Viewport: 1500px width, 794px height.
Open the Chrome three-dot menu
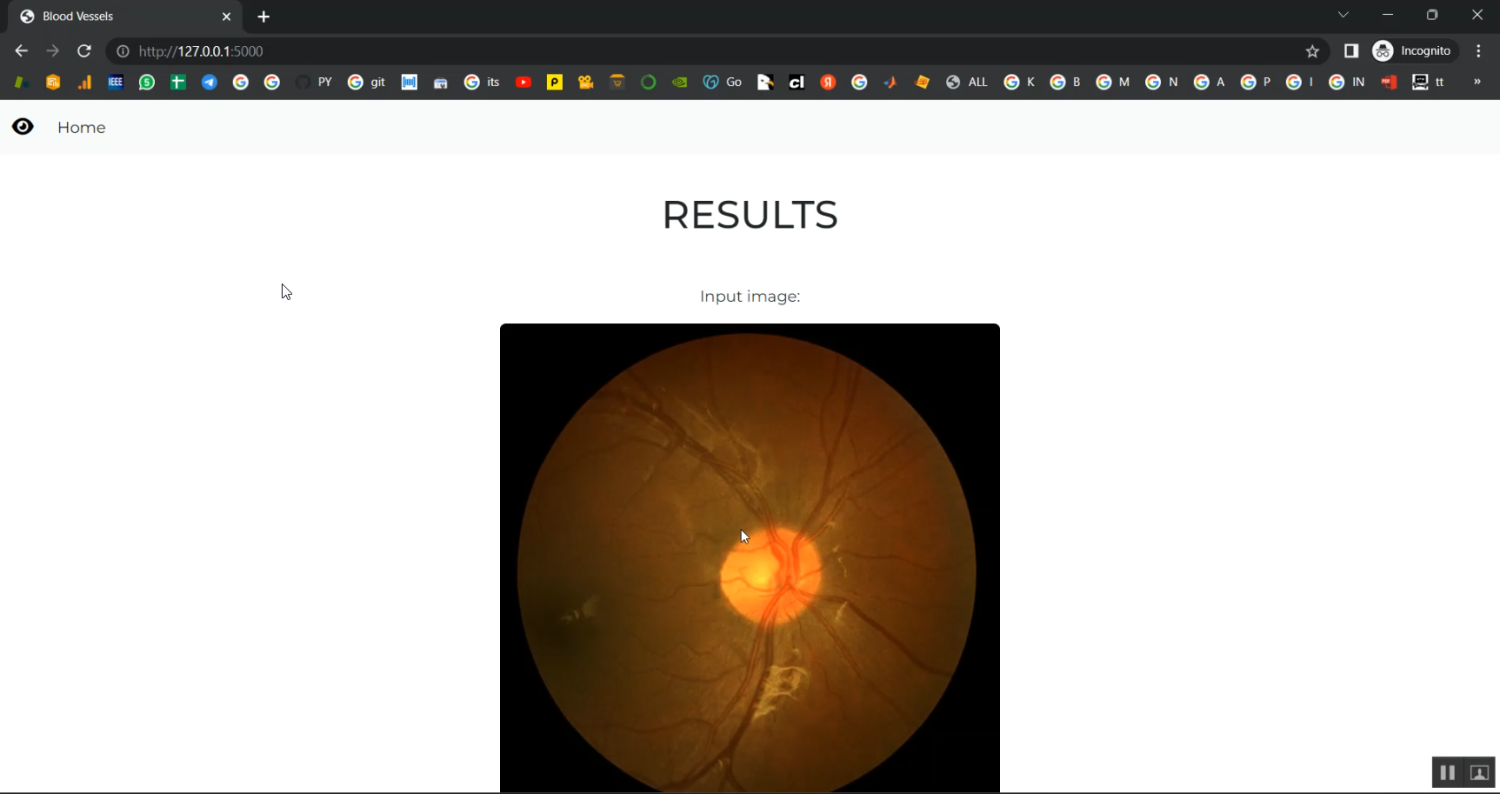(1479, 51)
